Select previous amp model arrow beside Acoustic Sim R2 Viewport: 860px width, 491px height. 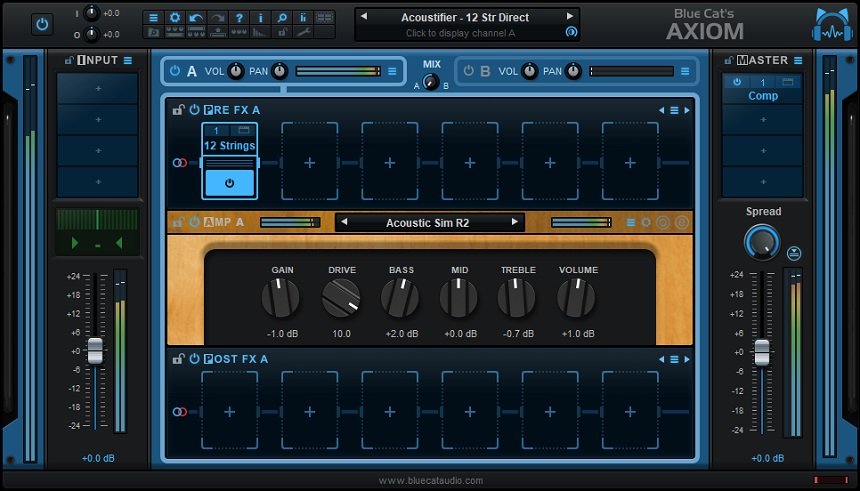tap(344, 222)
